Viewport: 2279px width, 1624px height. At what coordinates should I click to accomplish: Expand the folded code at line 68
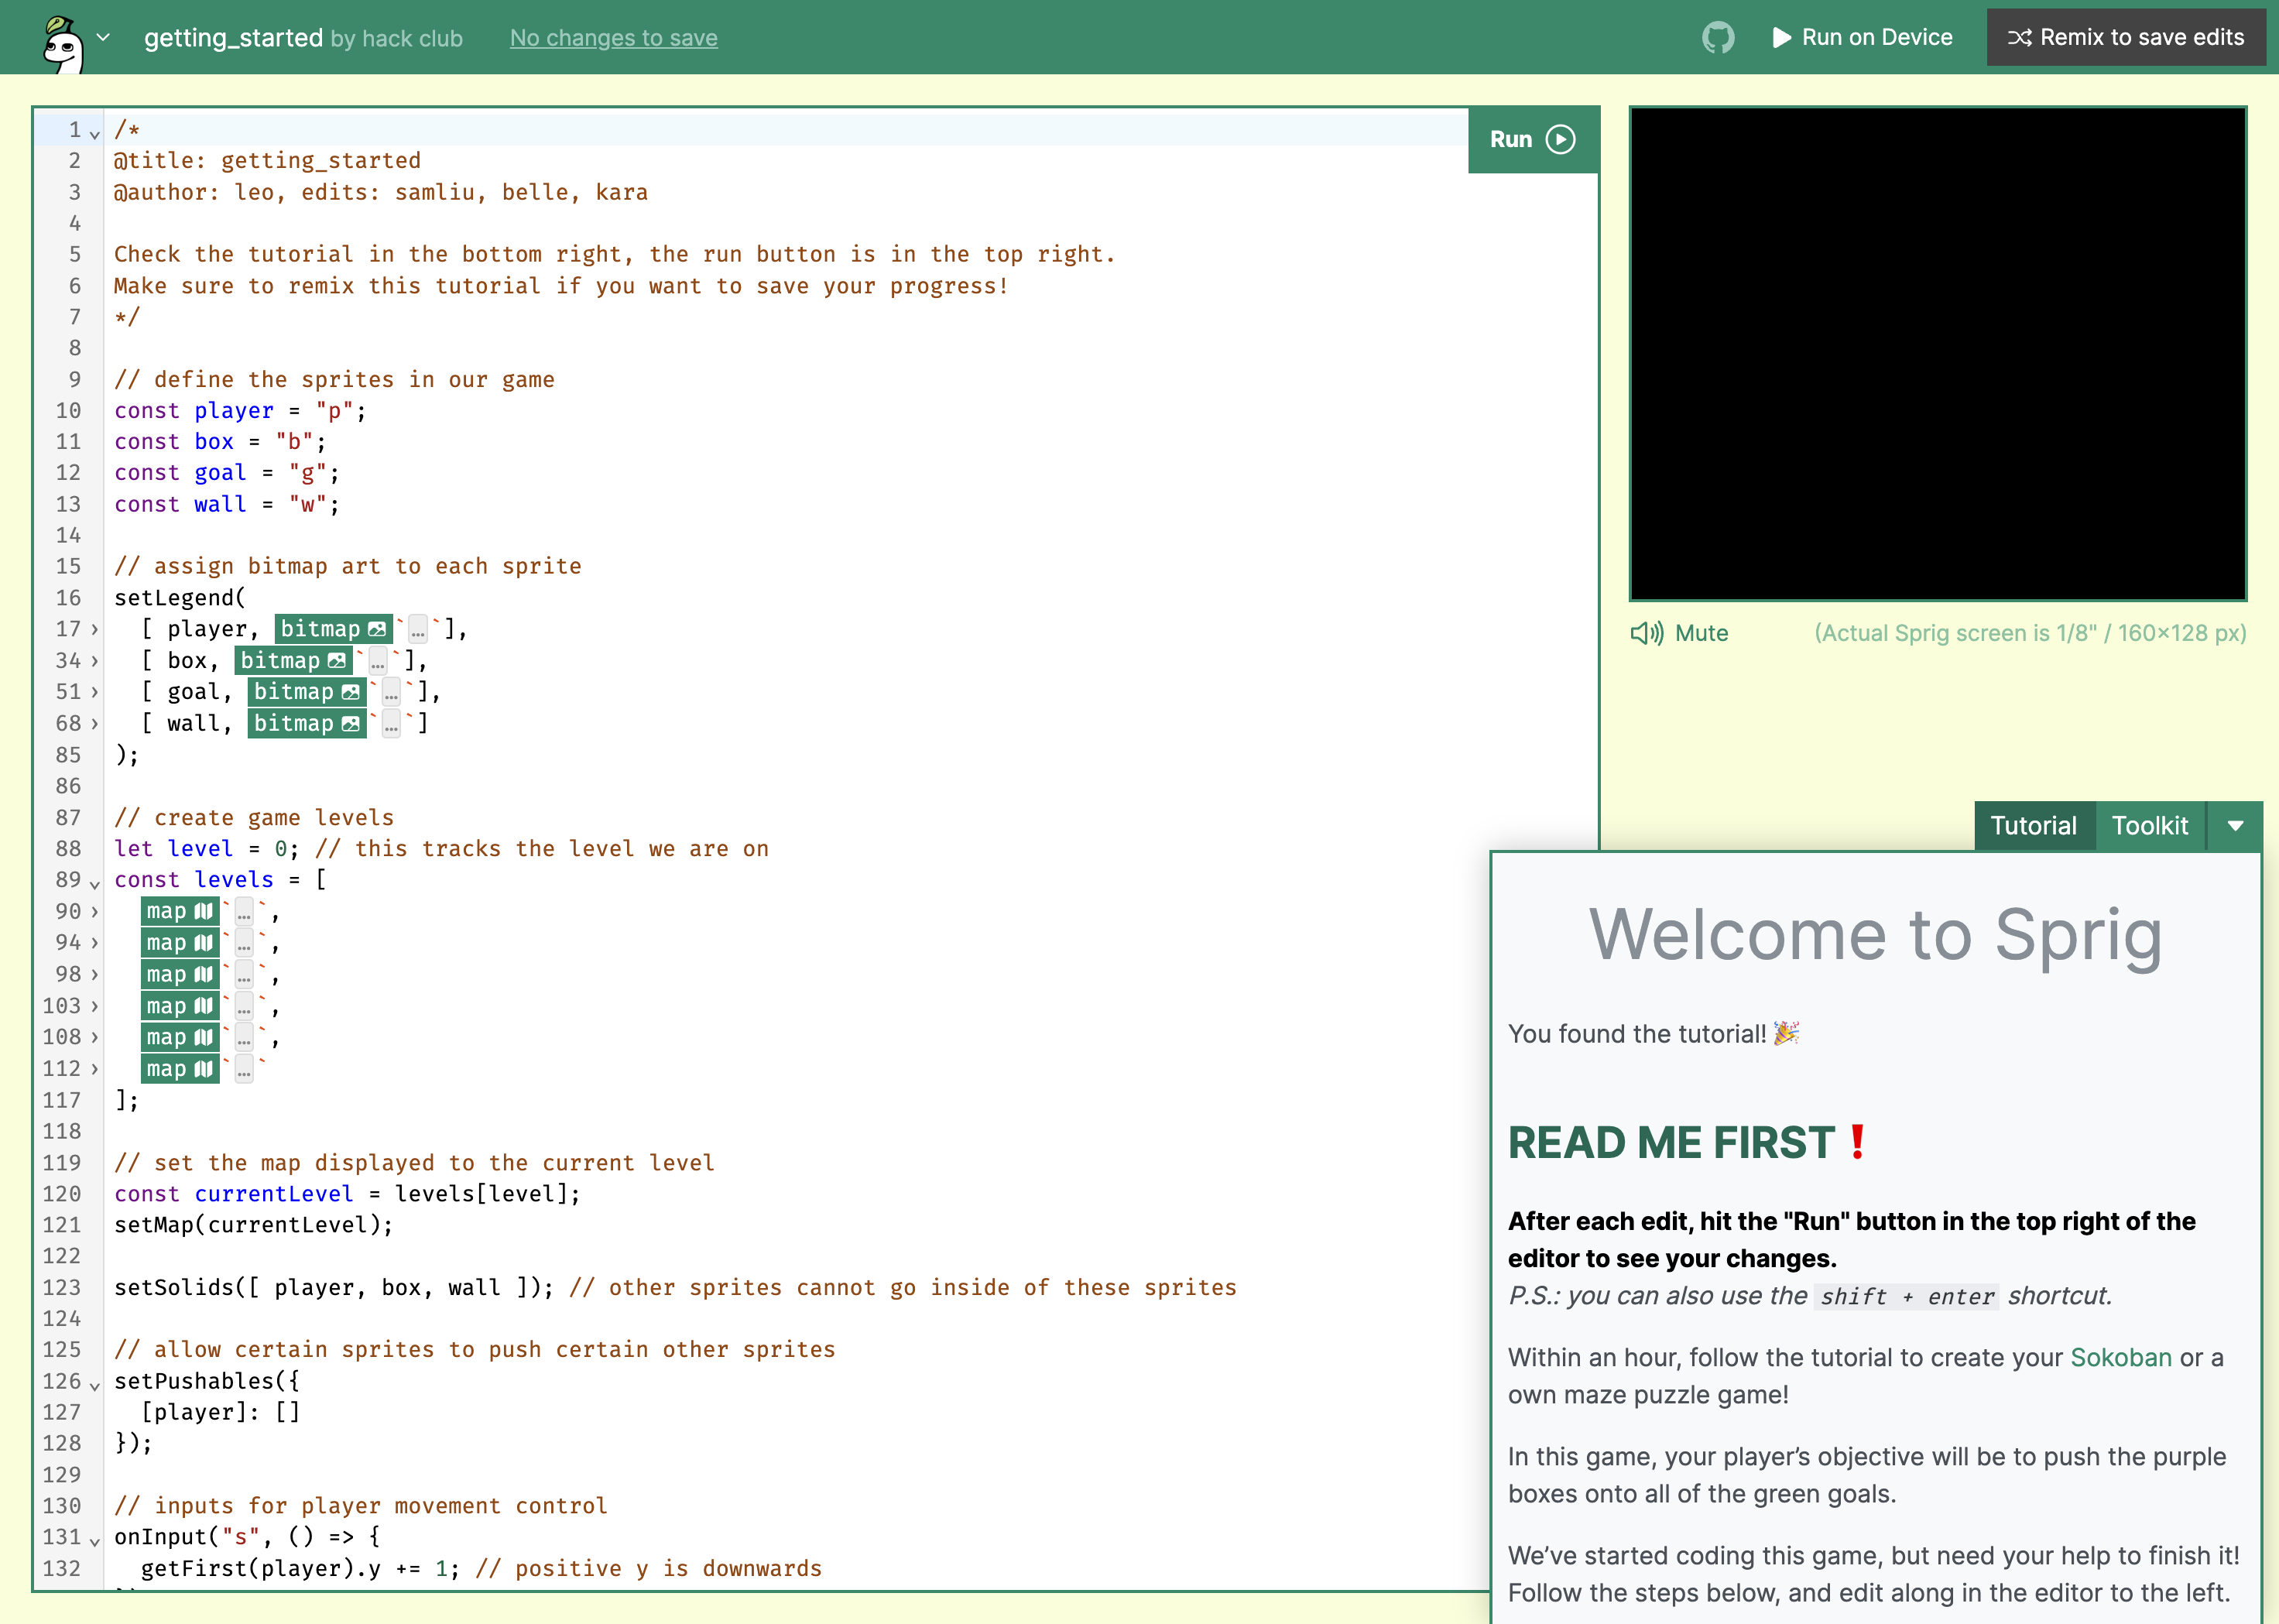click(95, 724)
